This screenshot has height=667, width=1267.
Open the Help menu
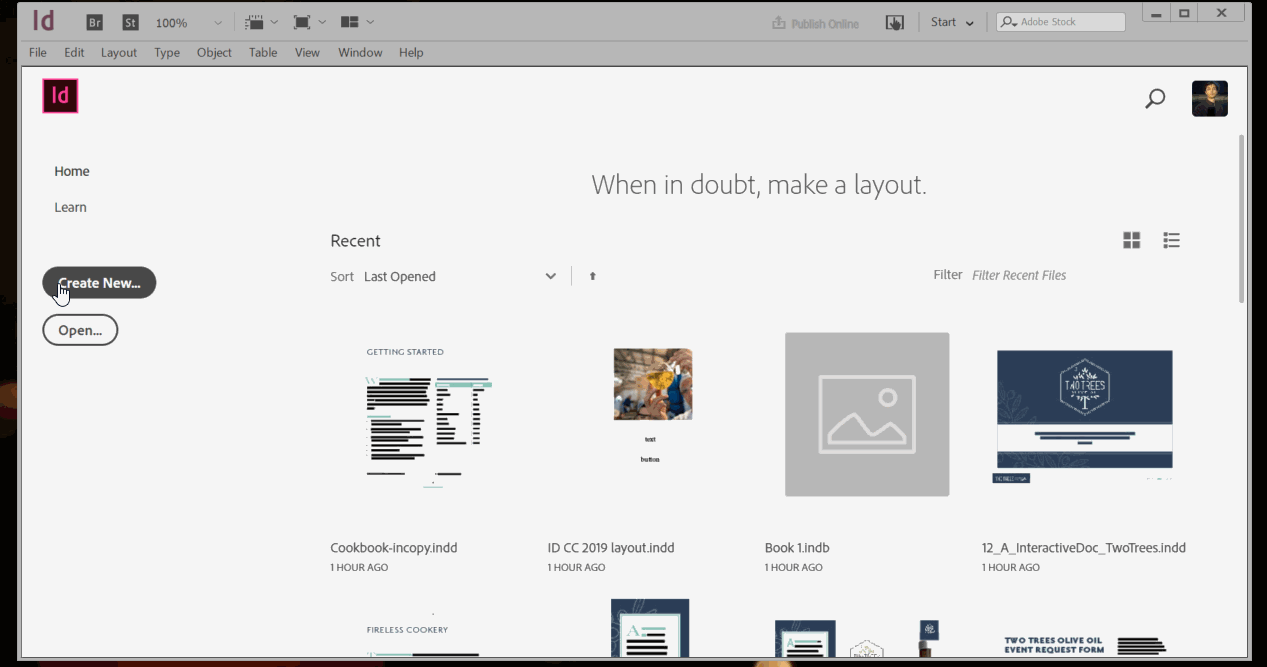click(x=411, y=52)
